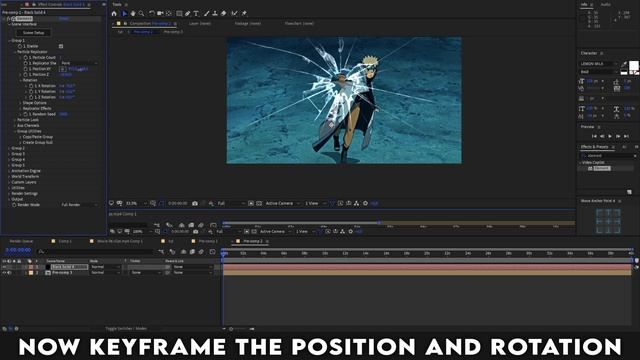Click the graph editor icon in timeline
This screenshot has width=640, height=360.
point(212,252)
